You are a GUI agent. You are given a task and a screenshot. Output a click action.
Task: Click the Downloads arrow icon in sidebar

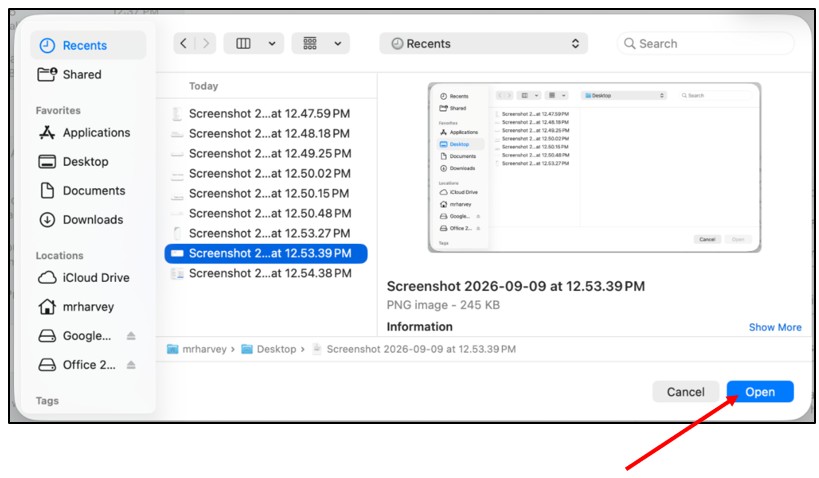[47, 220]
